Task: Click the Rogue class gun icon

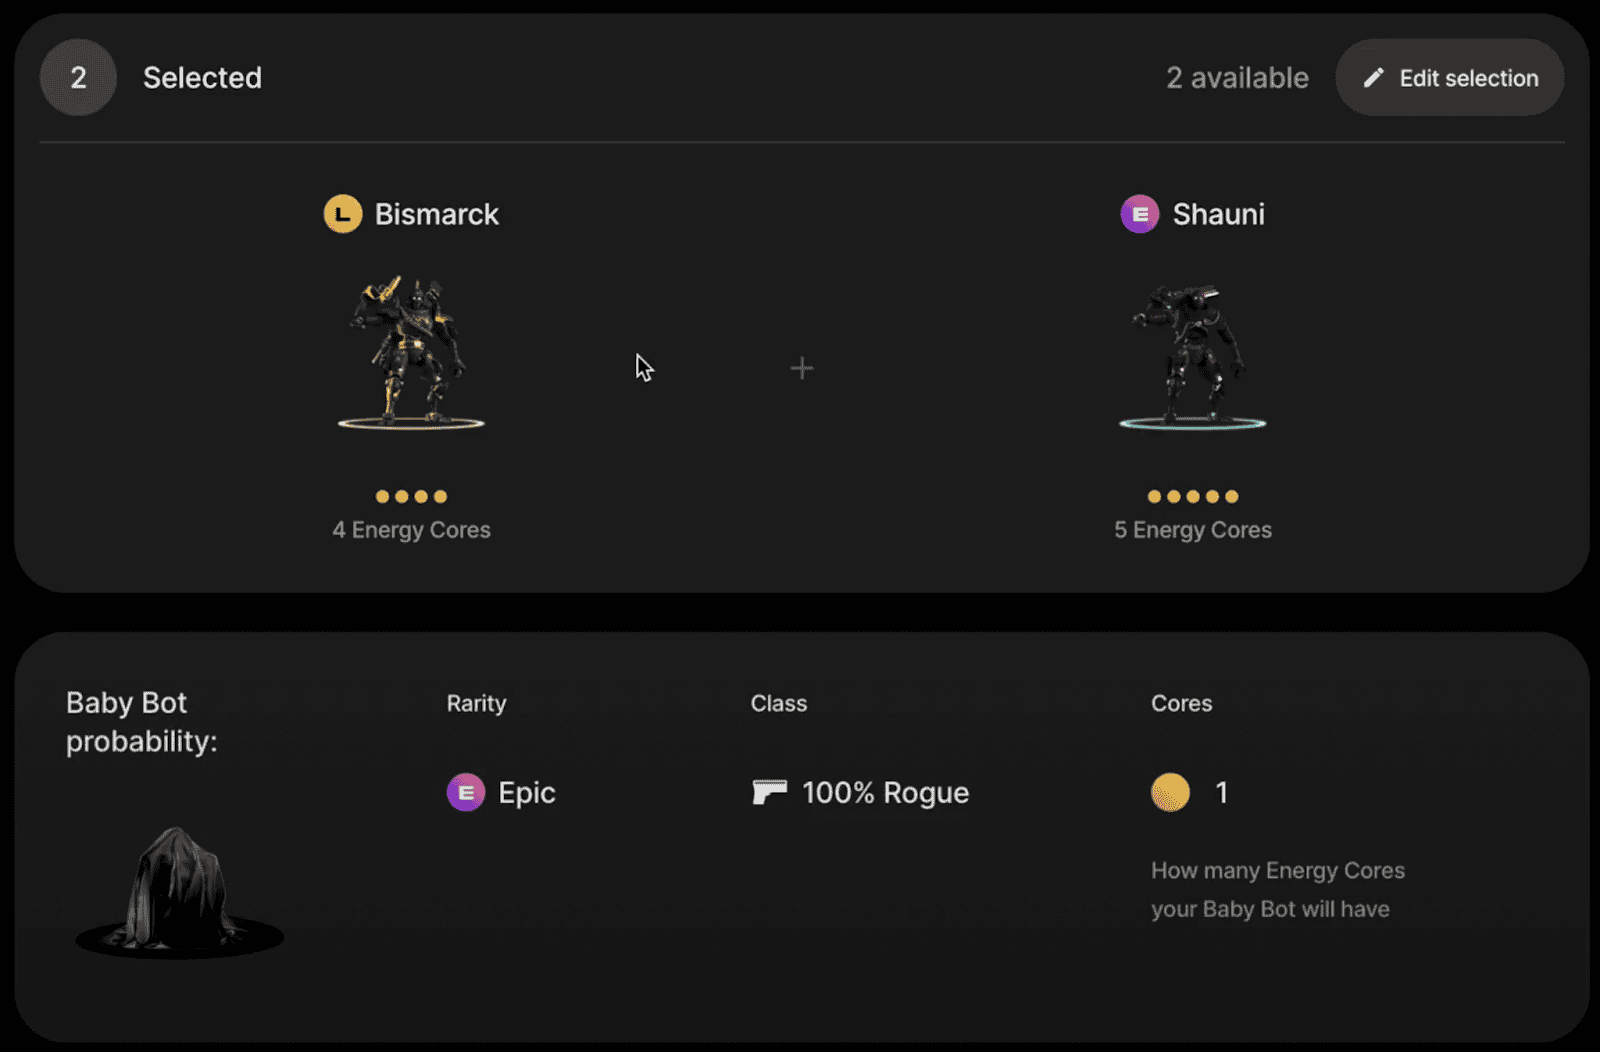Action: pos(769,792)
